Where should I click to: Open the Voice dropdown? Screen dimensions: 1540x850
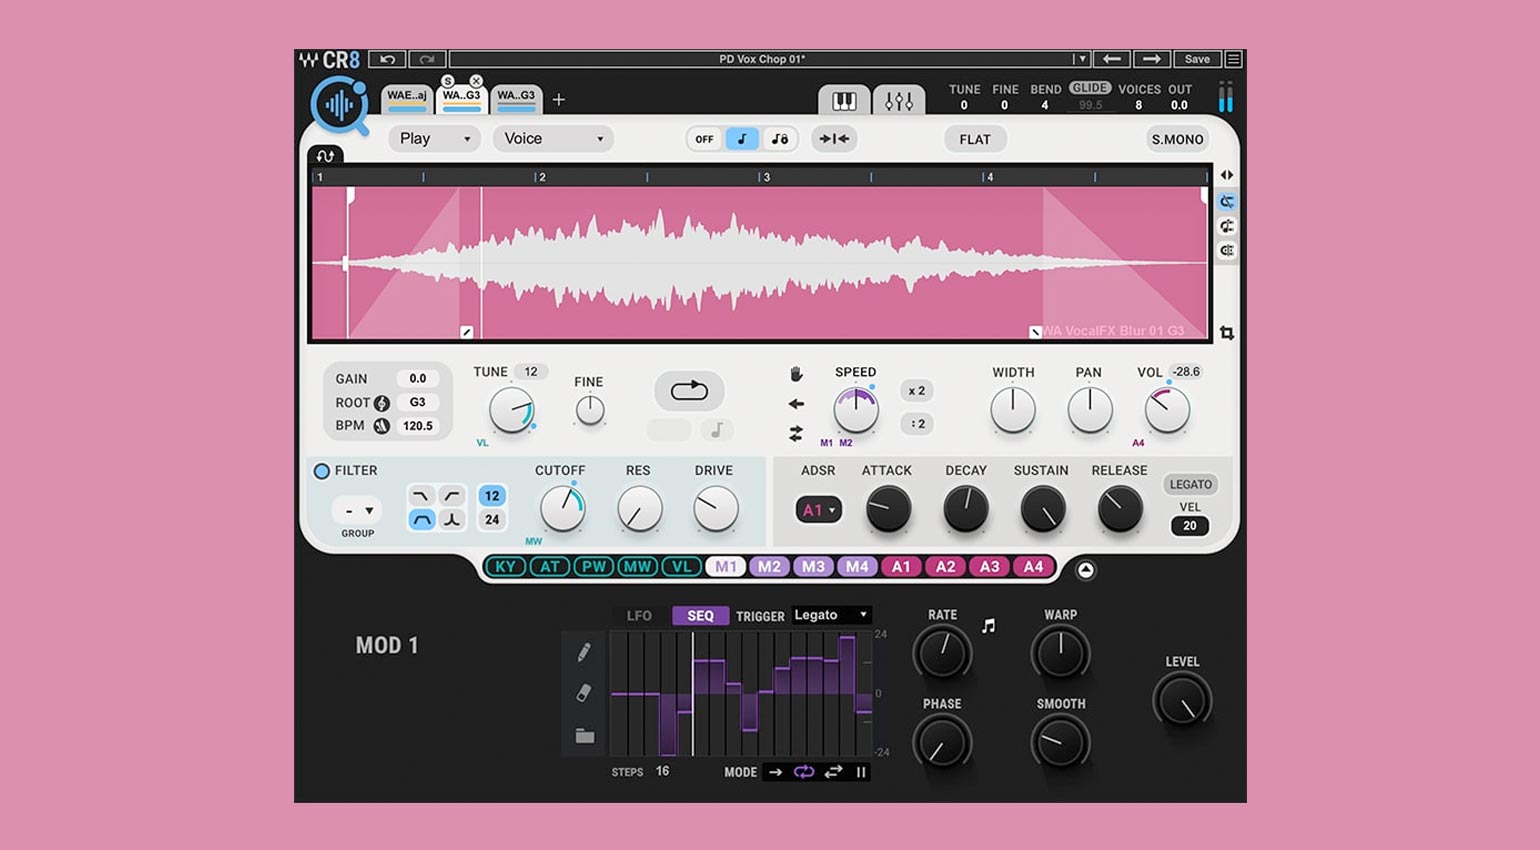553,139
